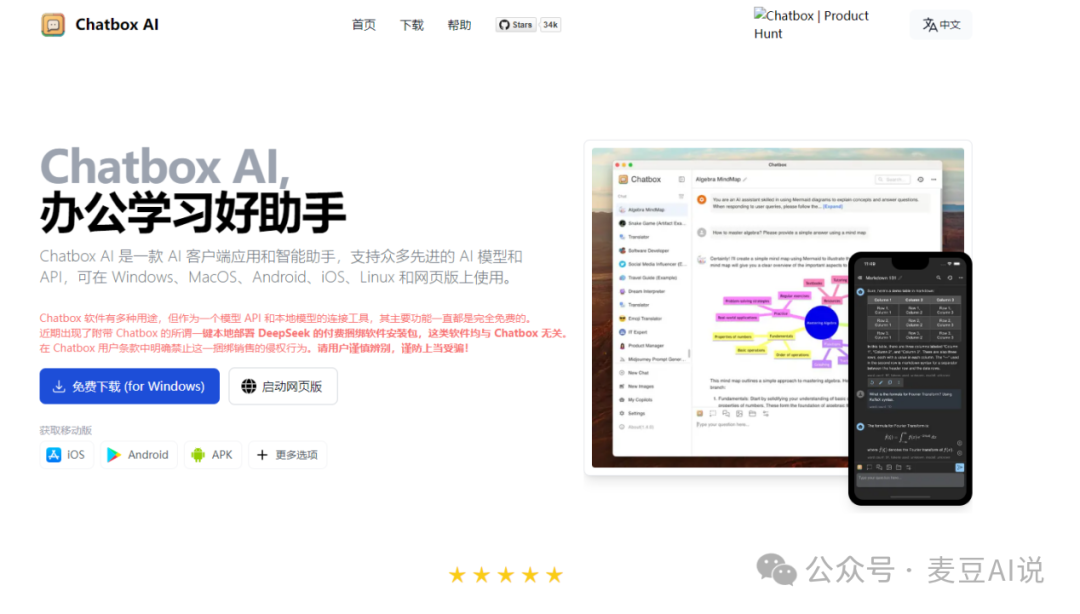Open the 下载 nav item

[412, 25]
